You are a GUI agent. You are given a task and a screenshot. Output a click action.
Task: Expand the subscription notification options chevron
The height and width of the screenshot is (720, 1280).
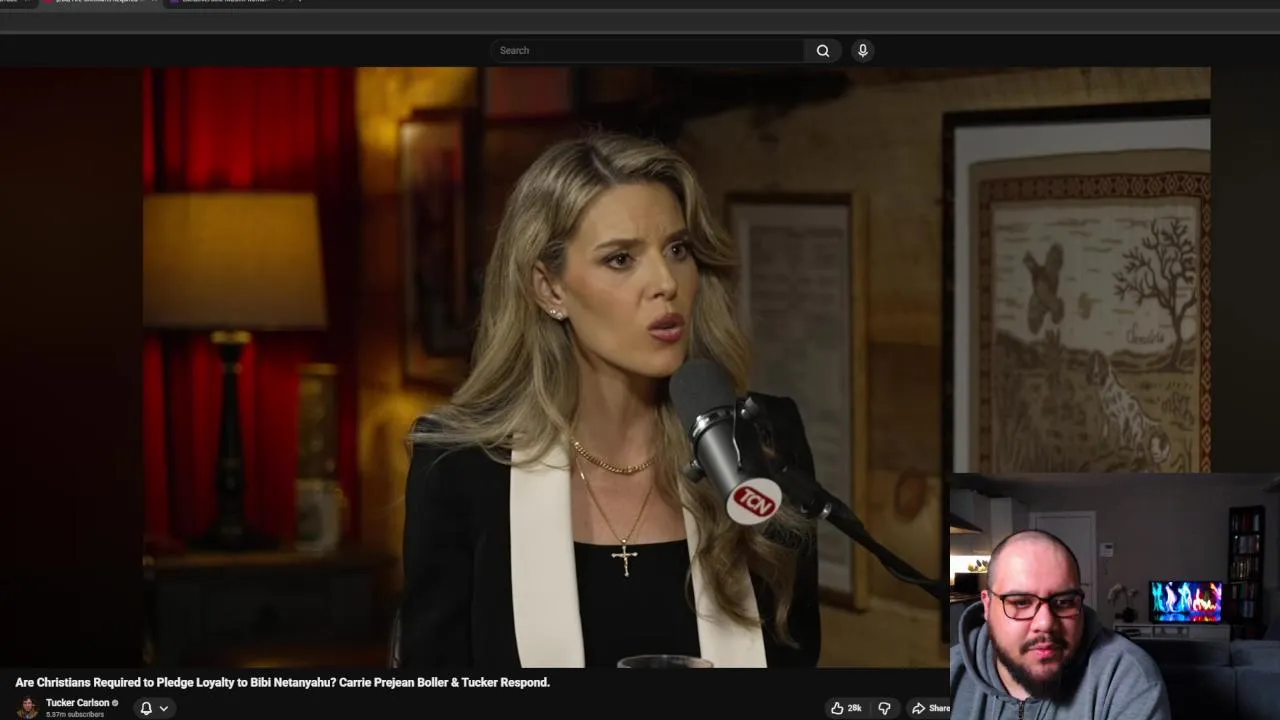(x=164, y=708)
